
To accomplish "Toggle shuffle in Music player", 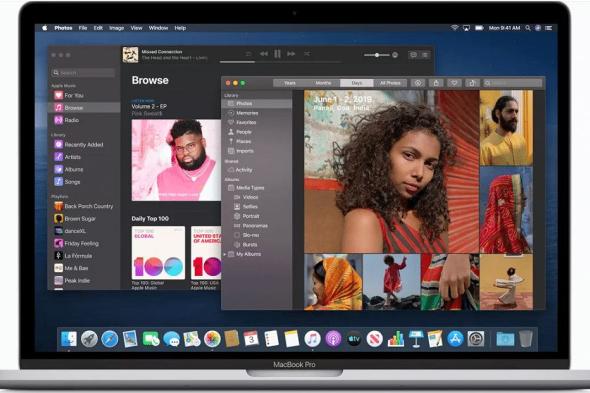I will coord(307,54).
